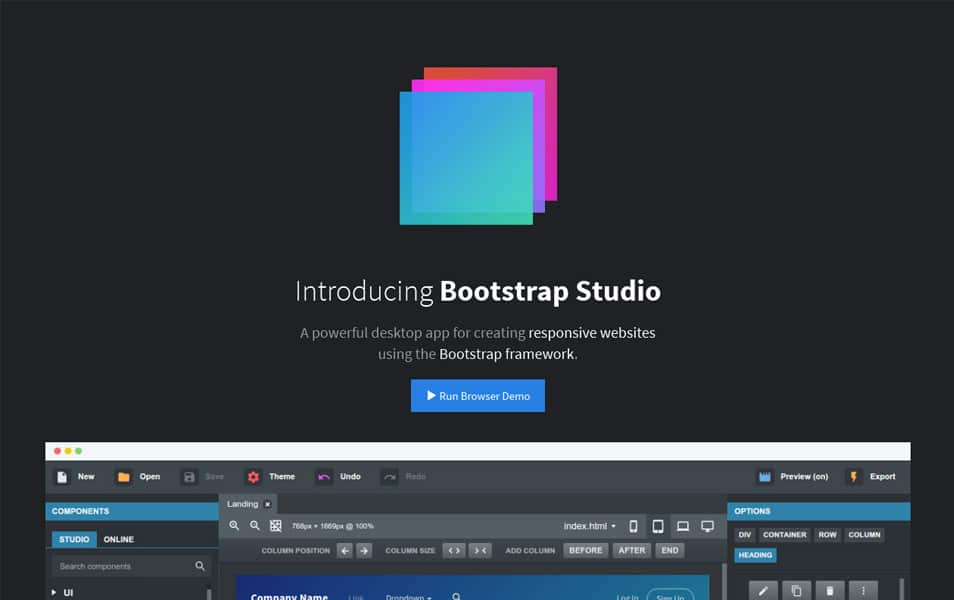Switch preview to the phone device icon

coord(632,525)
